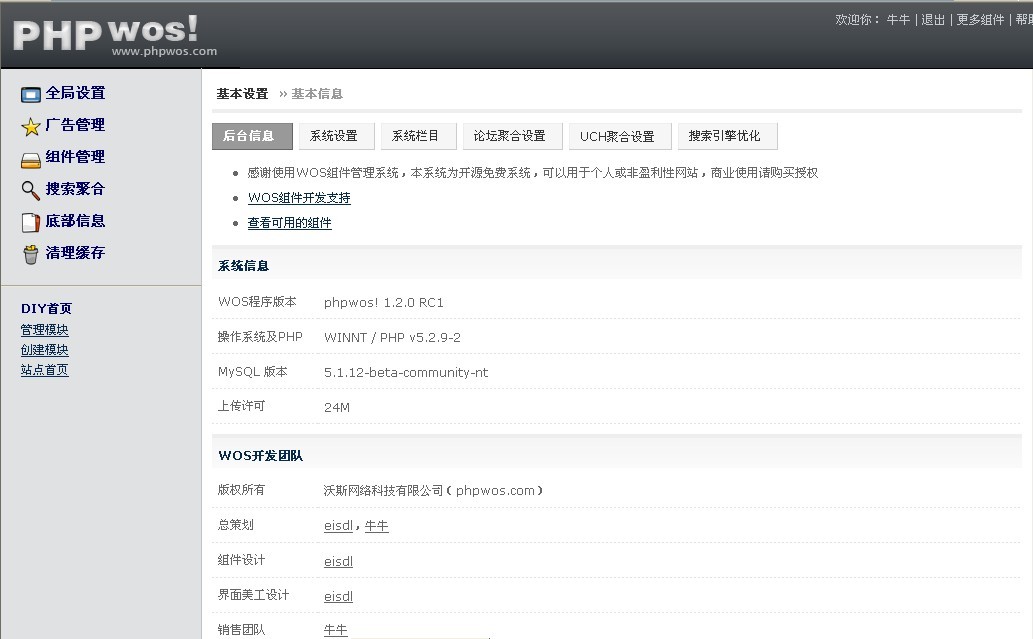Viewport: 1033px width, 639px height.
Task: Open 底部信息 in sidebar
Action: [x=75, y=221]
